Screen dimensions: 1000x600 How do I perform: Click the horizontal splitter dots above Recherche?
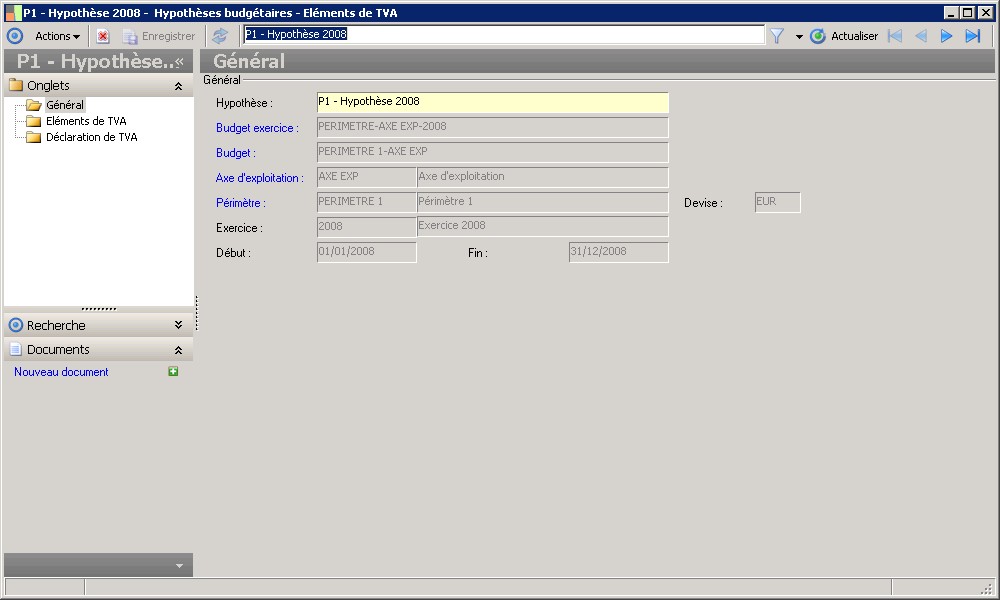[x=99, y=309]
